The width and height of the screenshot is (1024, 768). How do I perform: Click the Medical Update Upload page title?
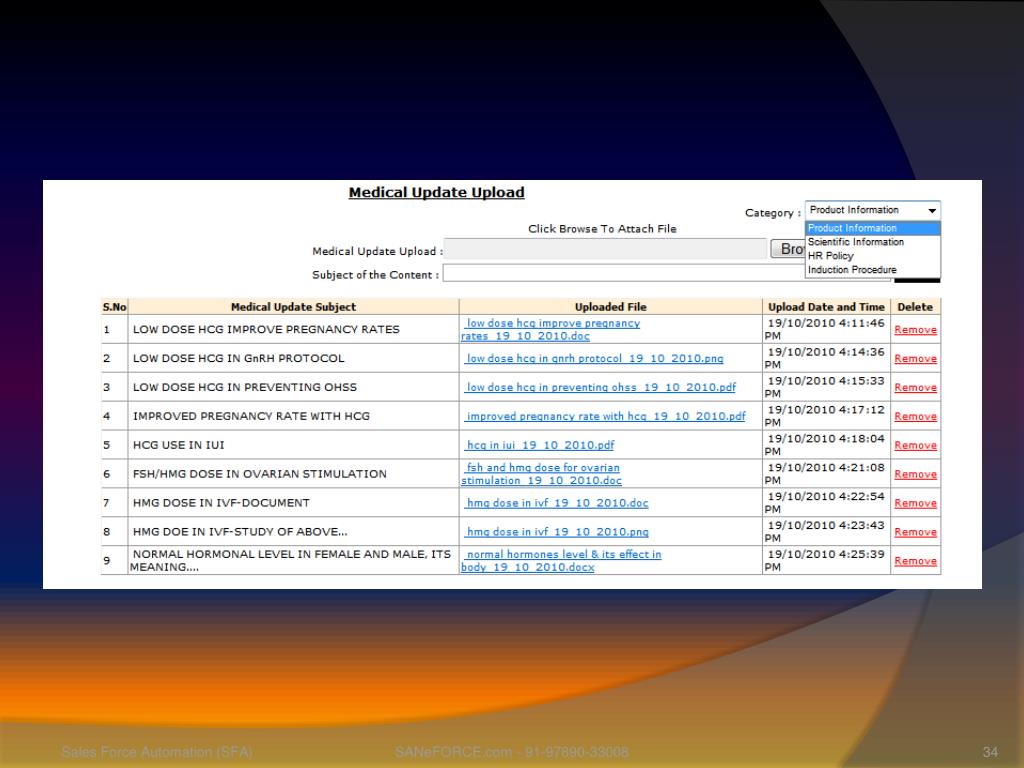436,193
